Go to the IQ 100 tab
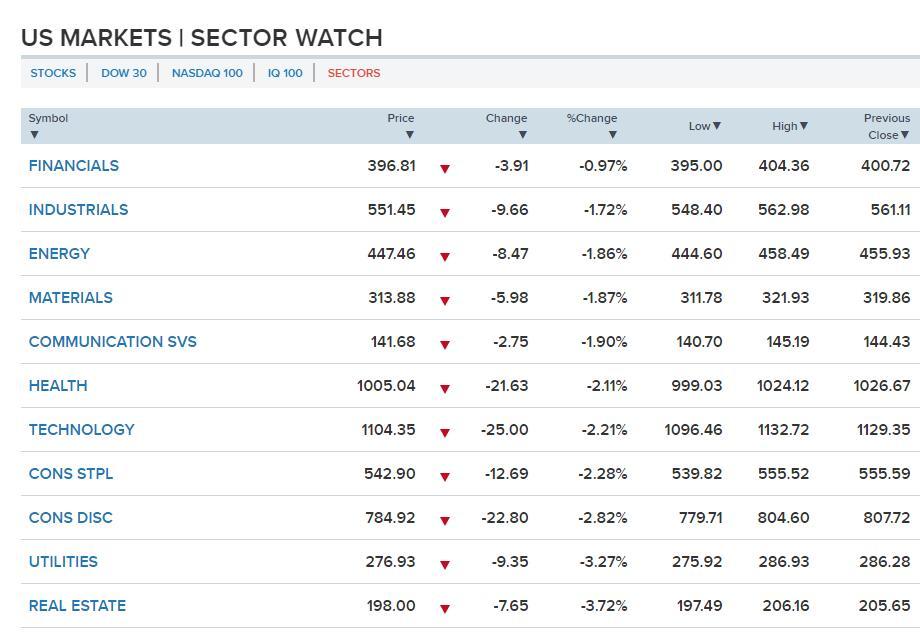The image size is (920, 637). tap(285, 73)
